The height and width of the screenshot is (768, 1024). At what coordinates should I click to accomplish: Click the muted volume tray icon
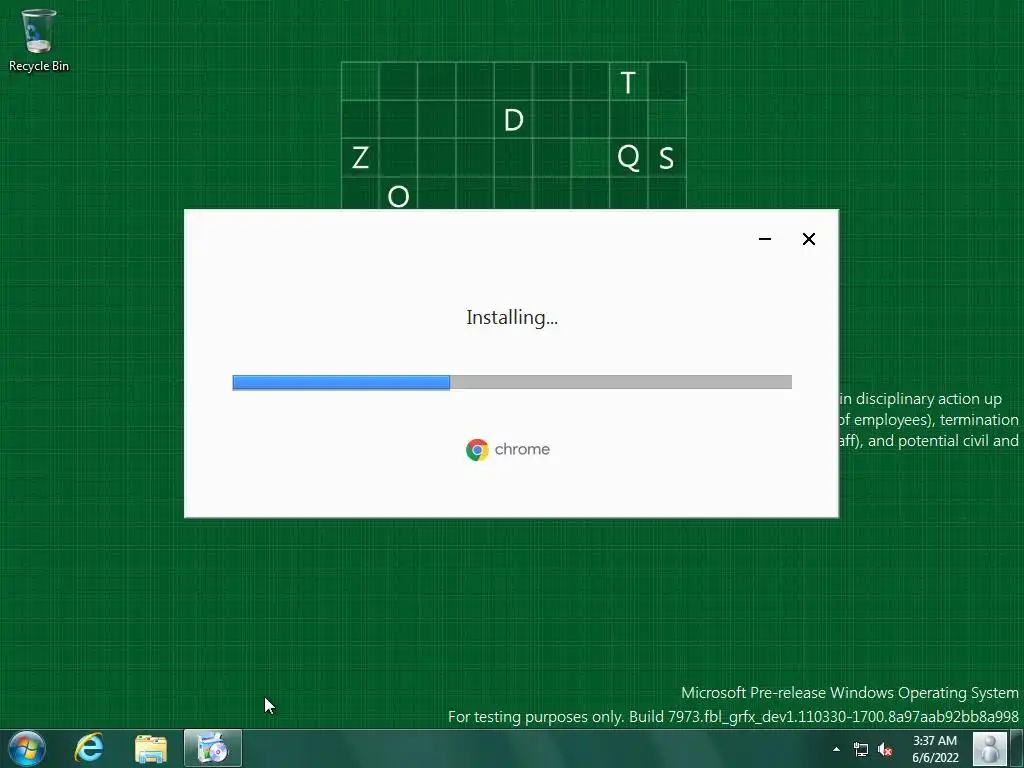click(885, 750)
